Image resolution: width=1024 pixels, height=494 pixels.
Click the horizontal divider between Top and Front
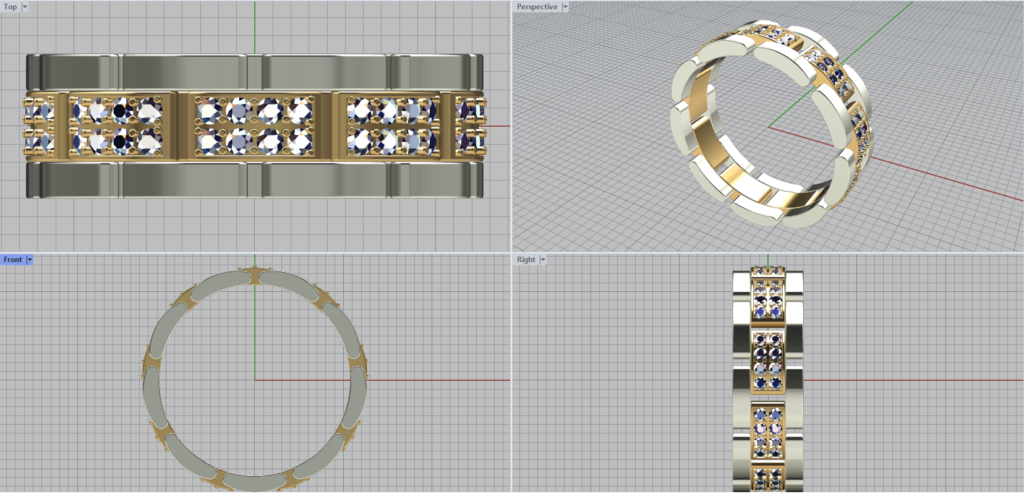point(256,252)
